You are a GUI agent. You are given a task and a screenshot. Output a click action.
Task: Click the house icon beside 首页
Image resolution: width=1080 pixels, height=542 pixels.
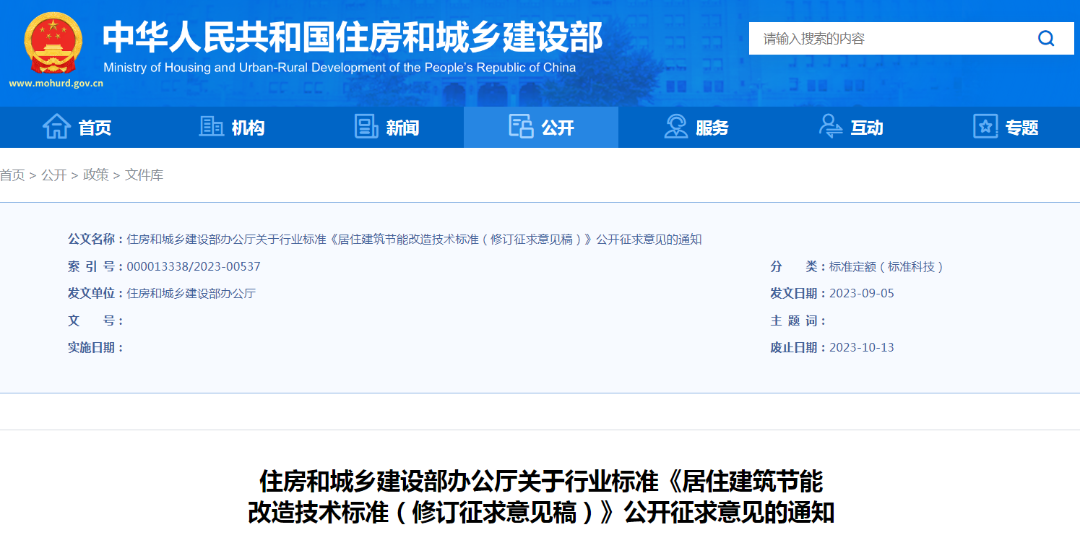[56, 127]
